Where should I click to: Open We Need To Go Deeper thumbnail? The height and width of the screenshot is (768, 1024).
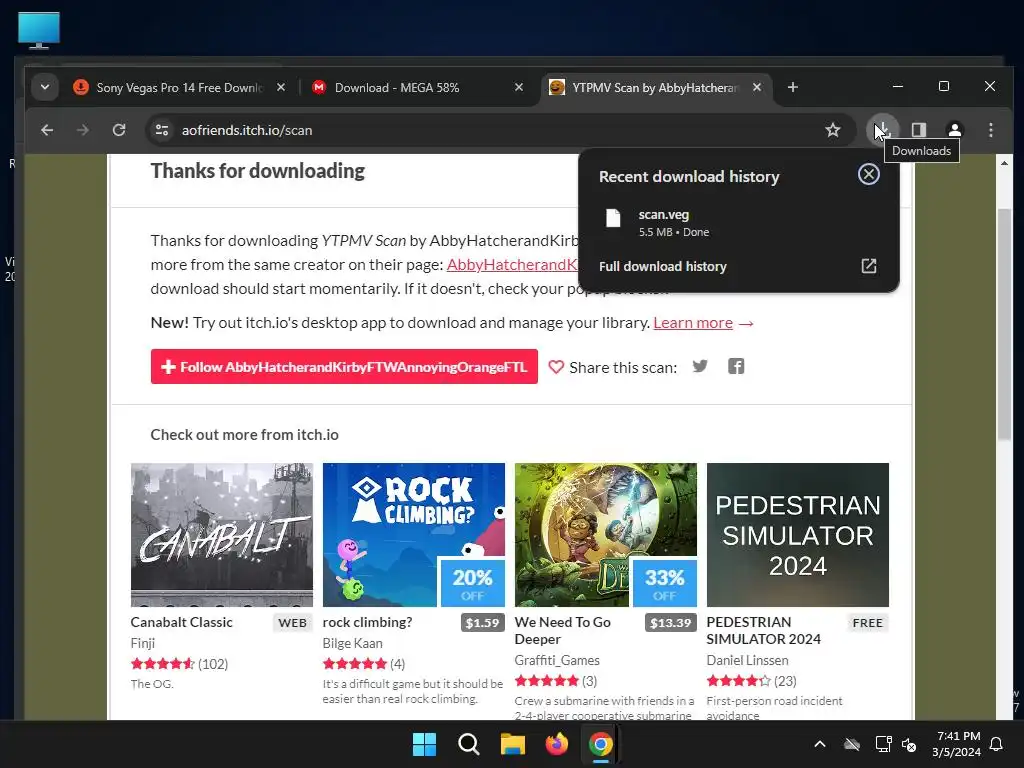(605, 535)
